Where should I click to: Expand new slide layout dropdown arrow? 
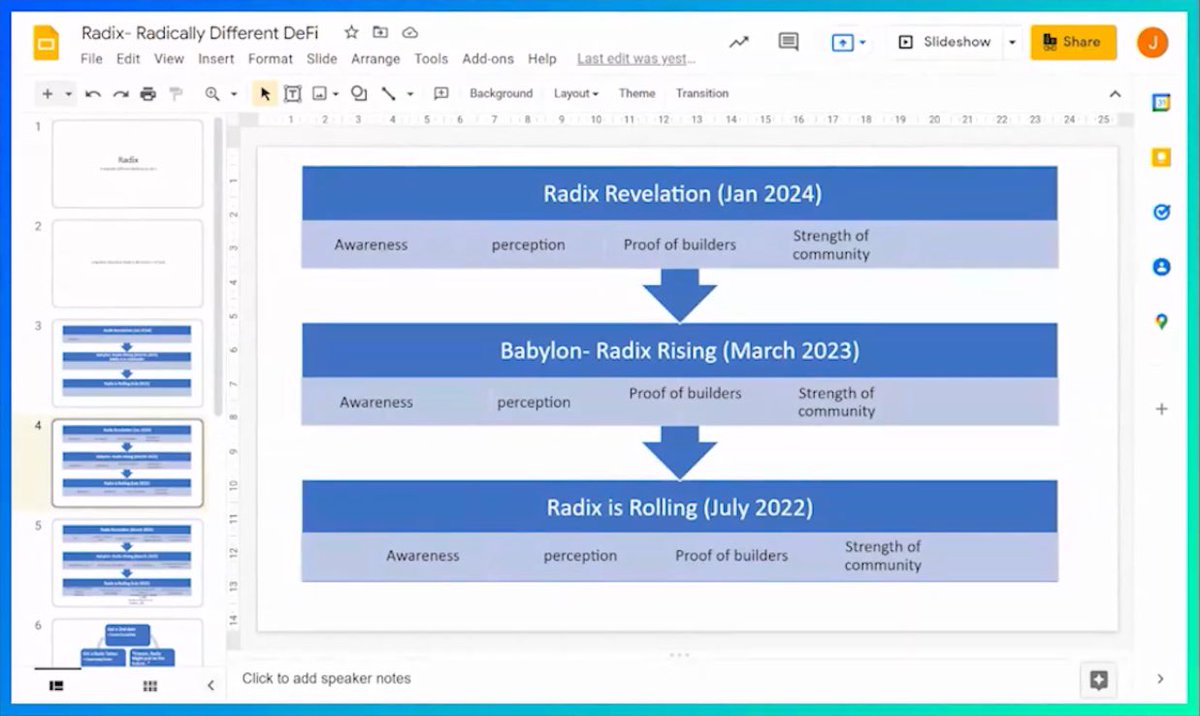[x=69, y=94]
